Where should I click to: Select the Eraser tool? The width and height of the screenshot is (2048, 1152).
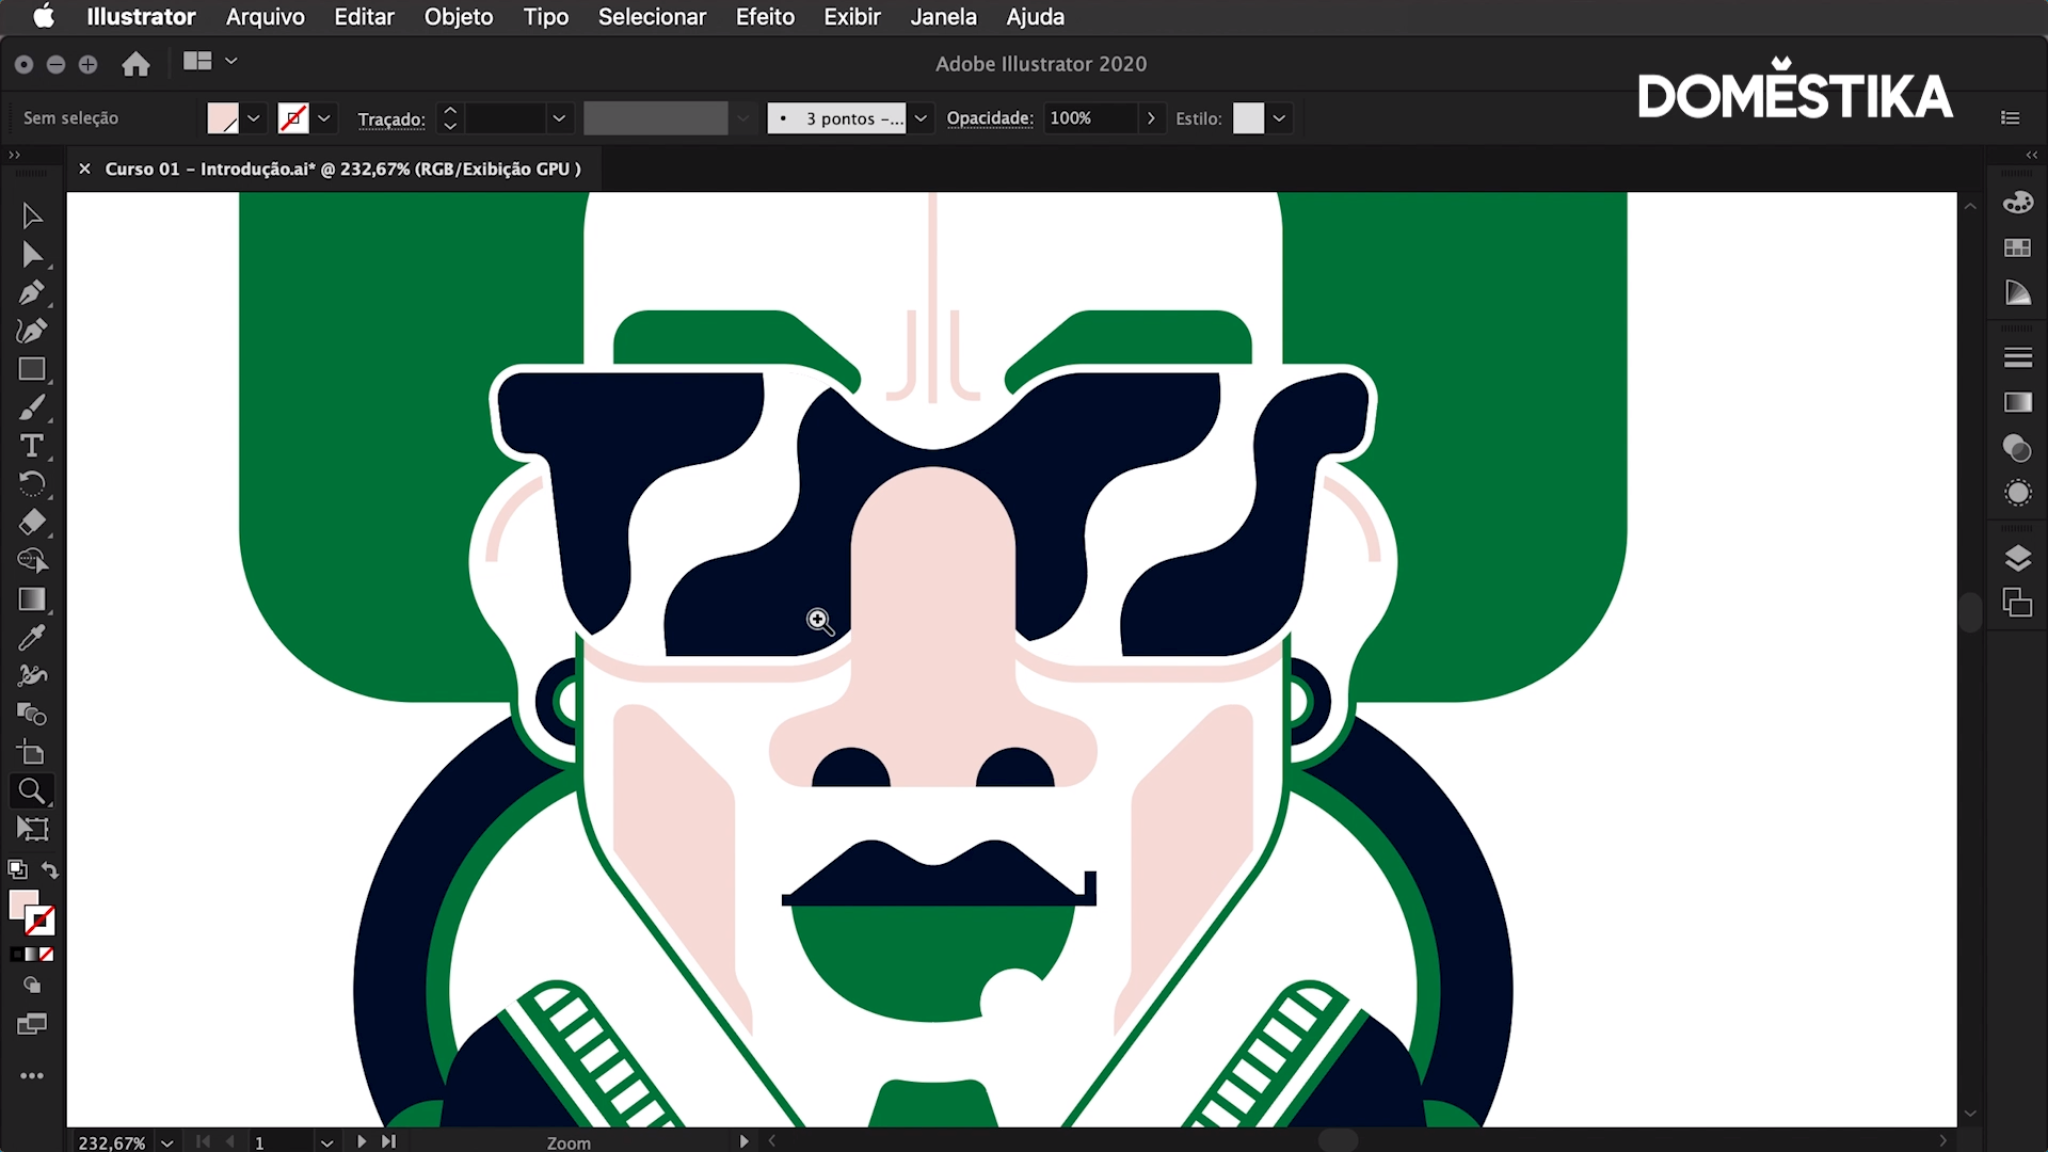31,522
